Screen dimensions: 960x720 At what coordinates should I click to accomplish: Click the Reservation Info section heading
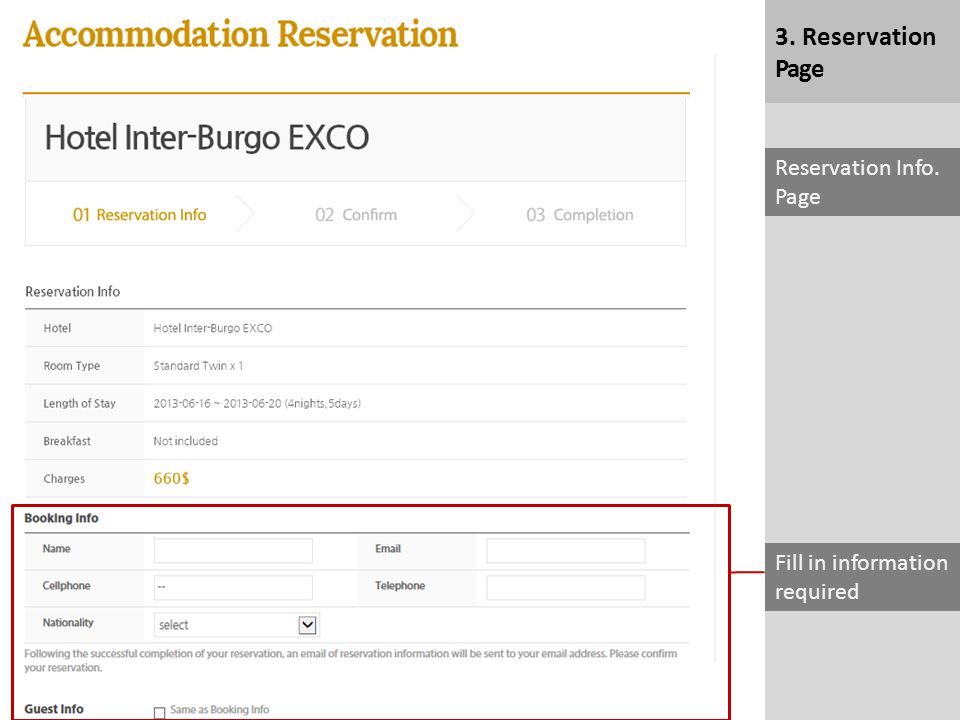point(72,291)
